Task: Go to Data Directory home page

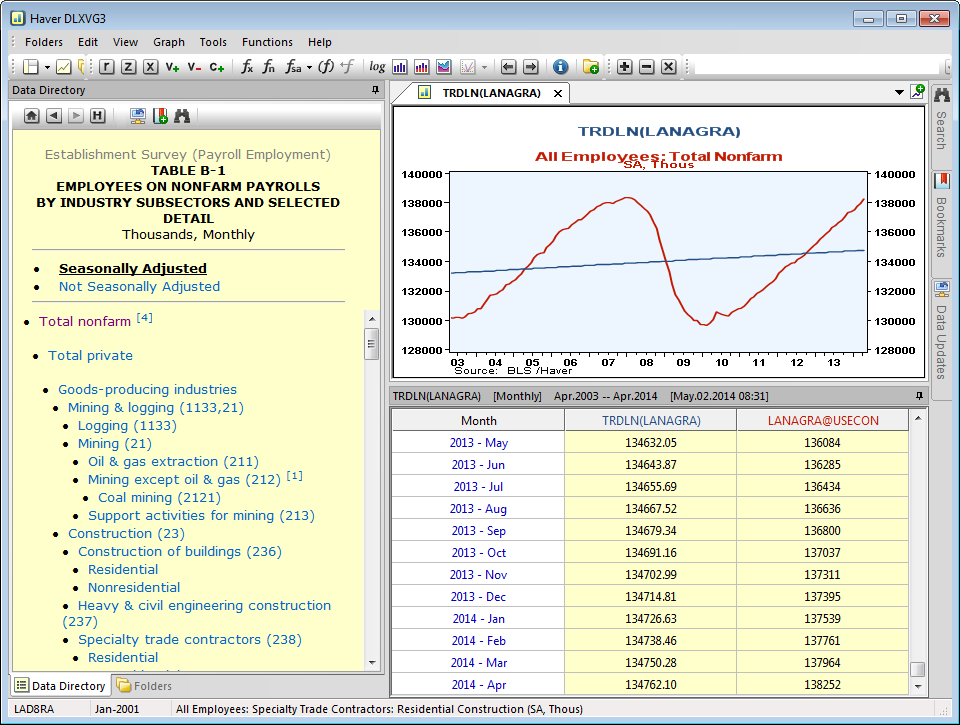Action: (x=32, y=116)
